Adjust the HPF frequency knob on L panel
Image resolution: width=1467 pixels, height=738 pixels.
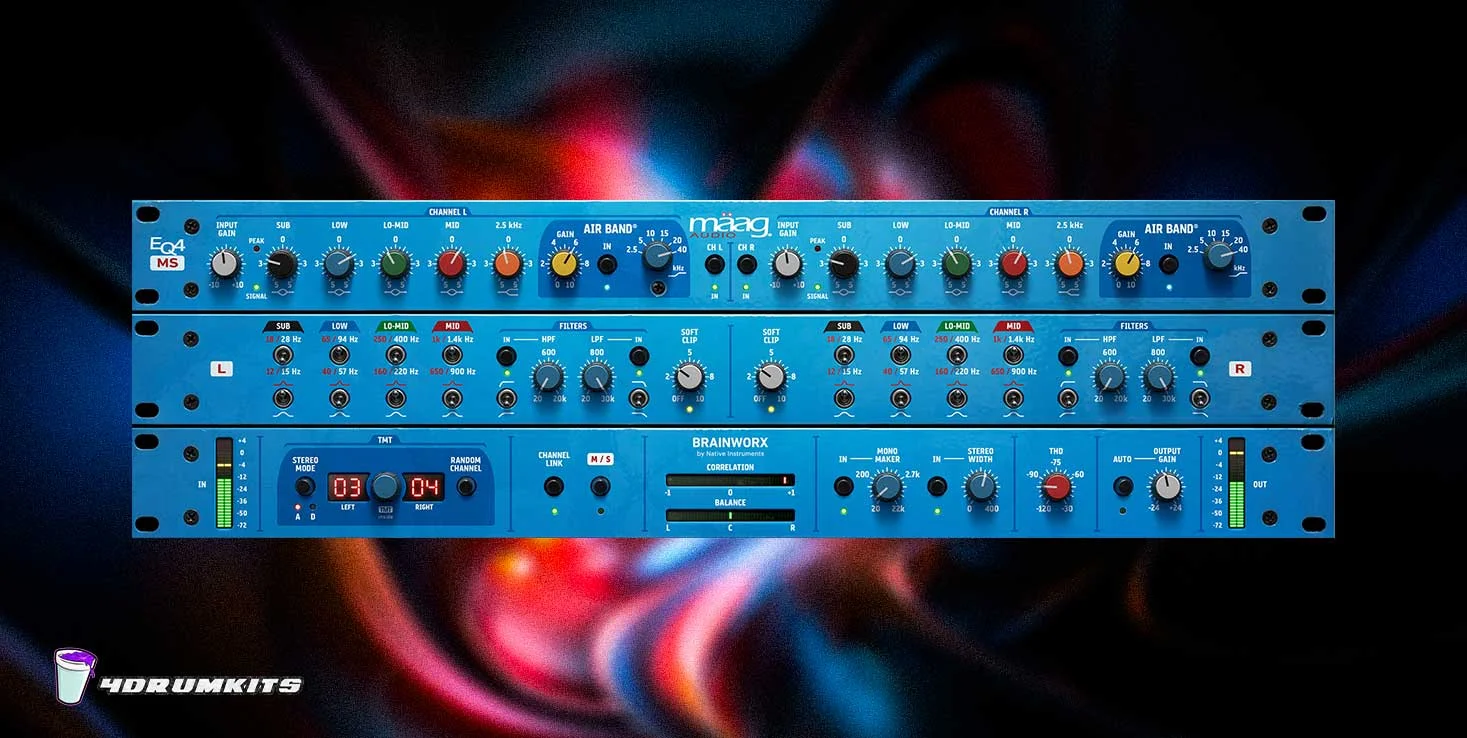tap(547, 377)
